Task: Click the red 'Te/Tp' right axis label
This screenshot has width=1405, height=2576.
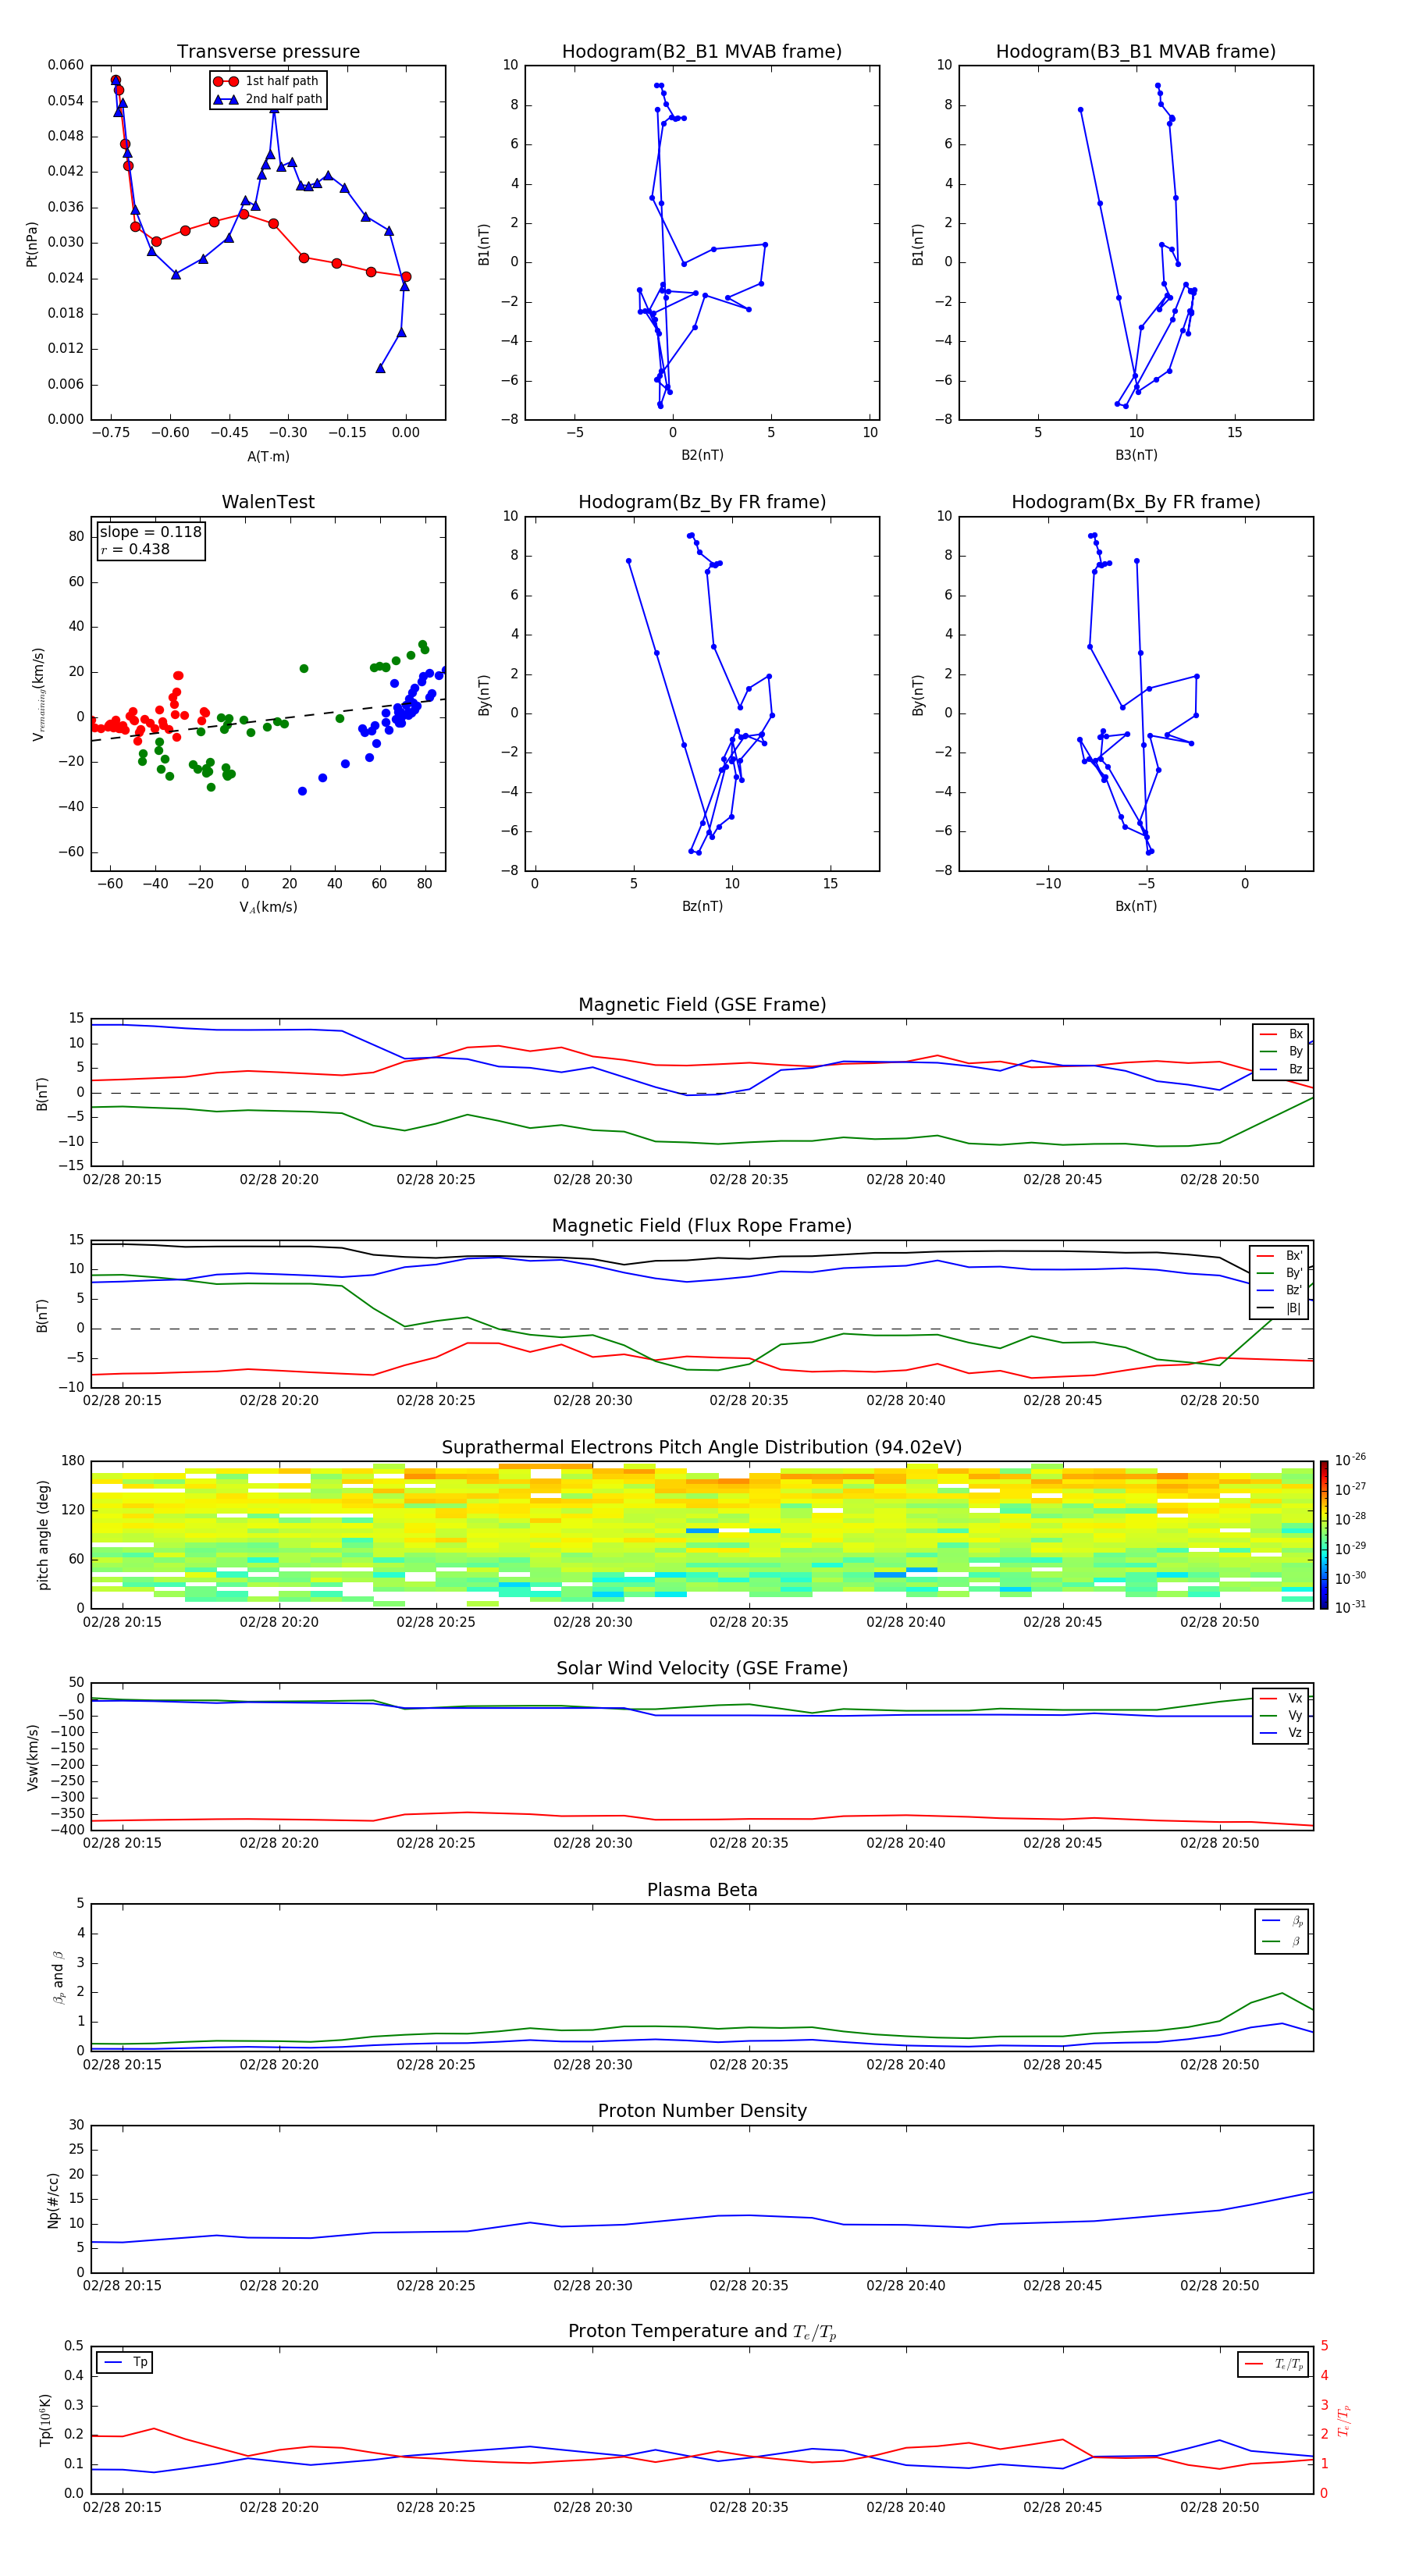Action: pyautogui.click(x=1344, y=2420)
